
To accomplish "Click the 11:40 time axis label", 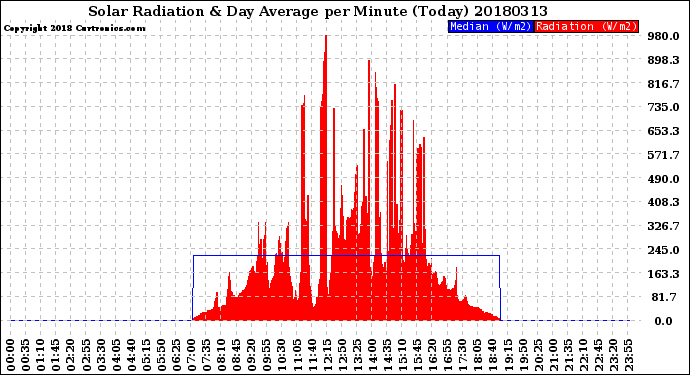I will [x=312, y=355].
